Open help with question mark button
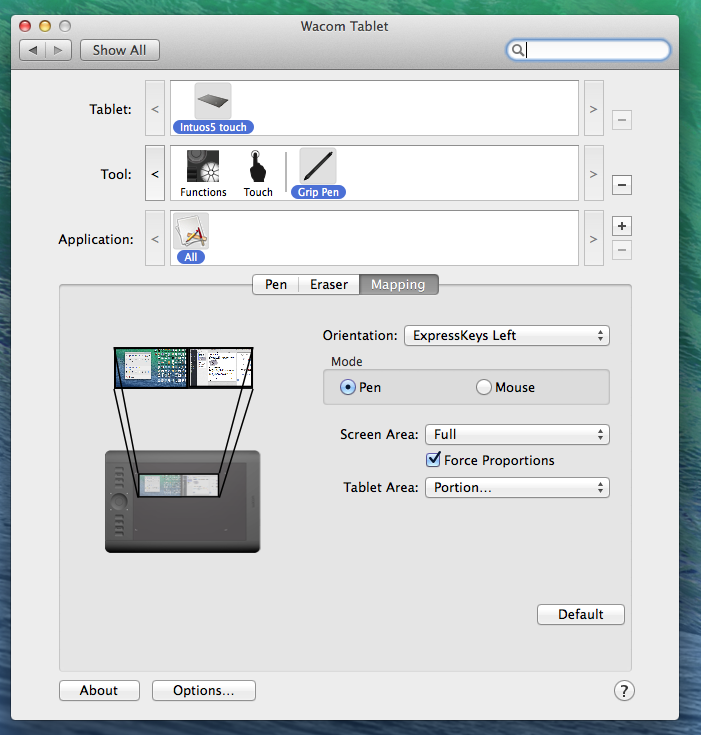 tap(624, 690)
